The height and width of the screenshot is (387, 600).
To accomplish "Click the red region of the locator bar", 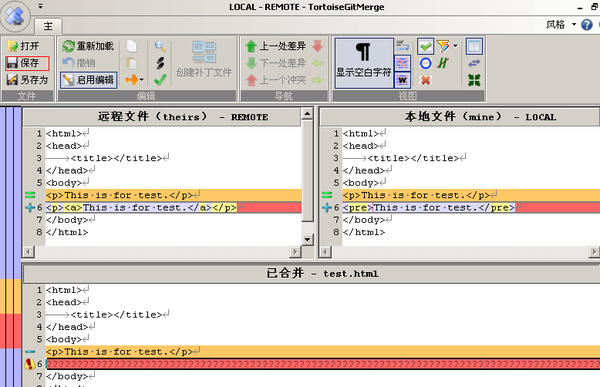I will point(10,331).
